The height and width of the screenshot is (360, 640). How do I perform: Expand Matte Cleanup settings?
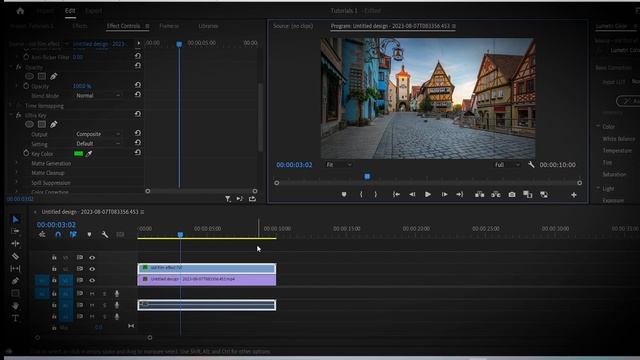pos(17,173)
